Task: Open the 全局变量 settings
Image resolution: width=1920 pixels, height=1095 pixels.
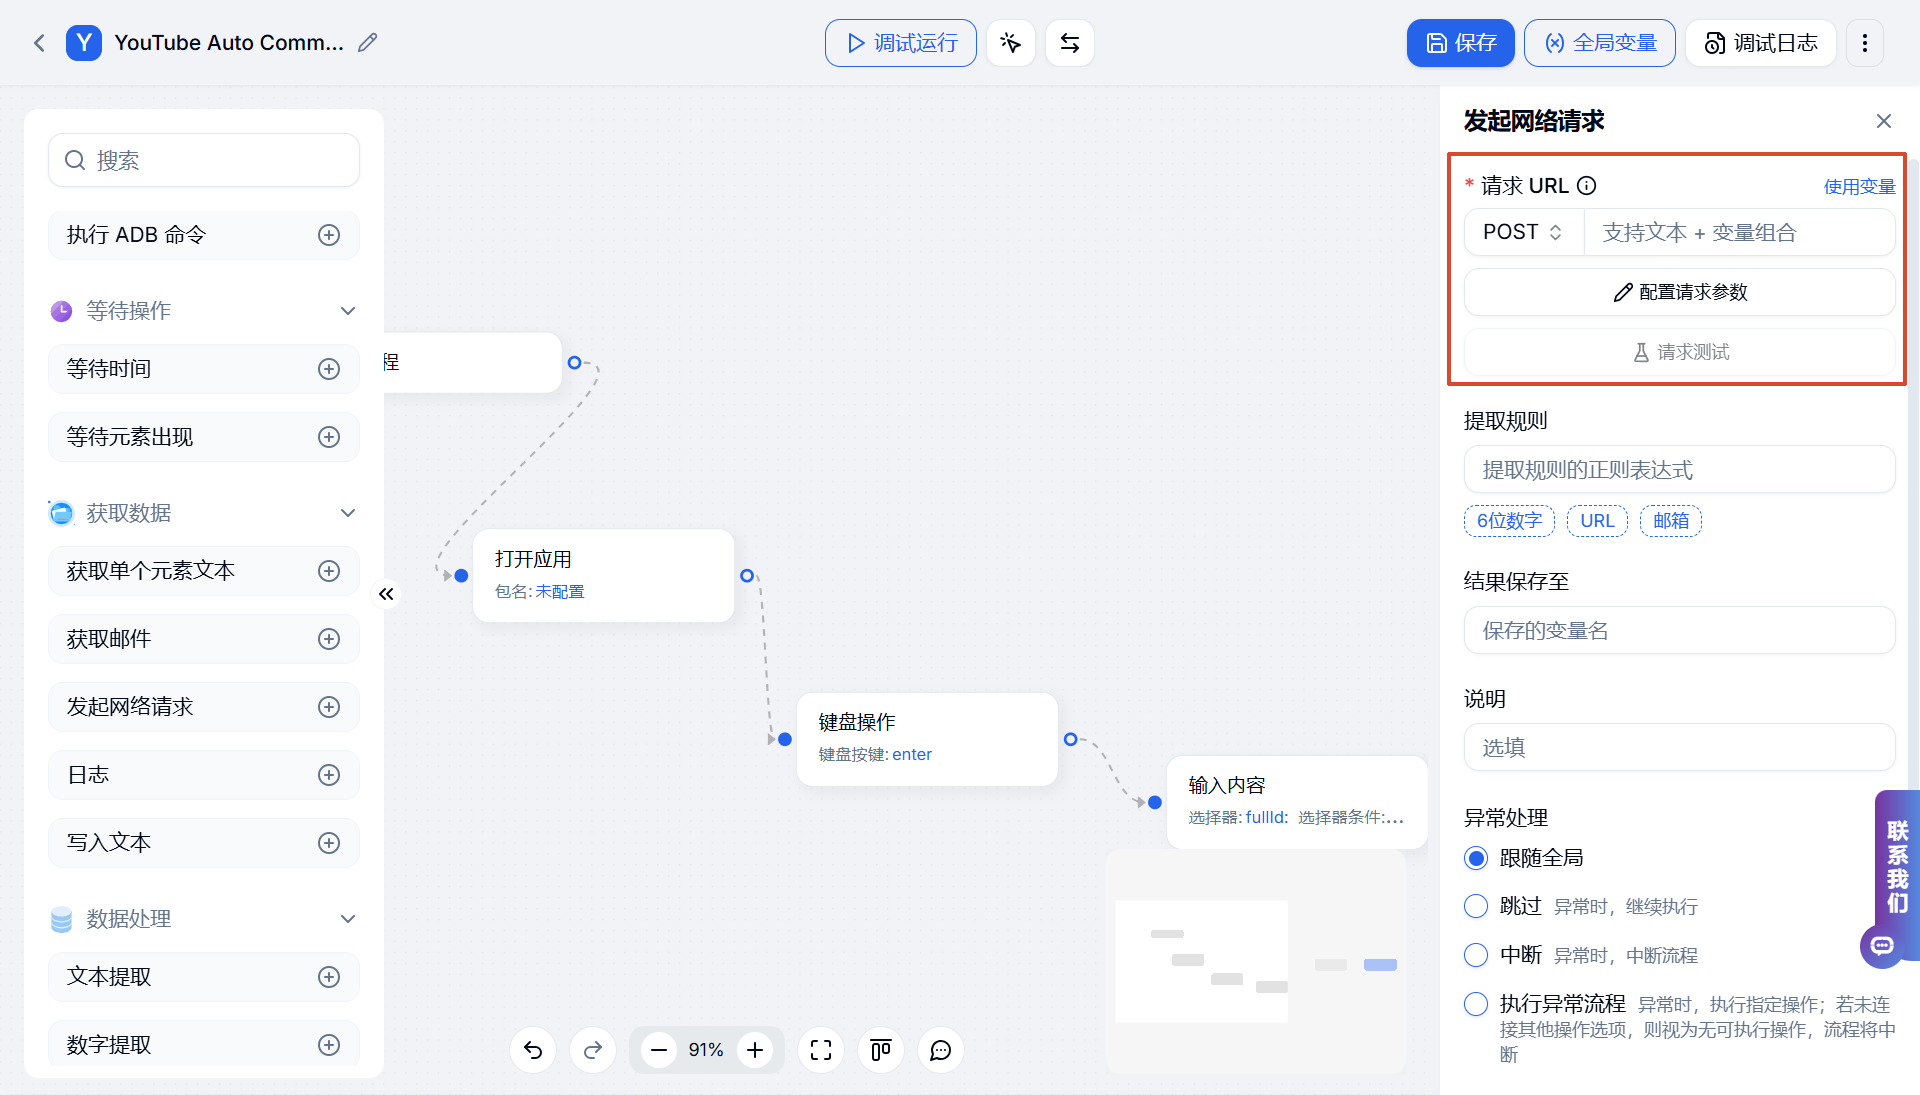Action: (x=1600, y=43)
